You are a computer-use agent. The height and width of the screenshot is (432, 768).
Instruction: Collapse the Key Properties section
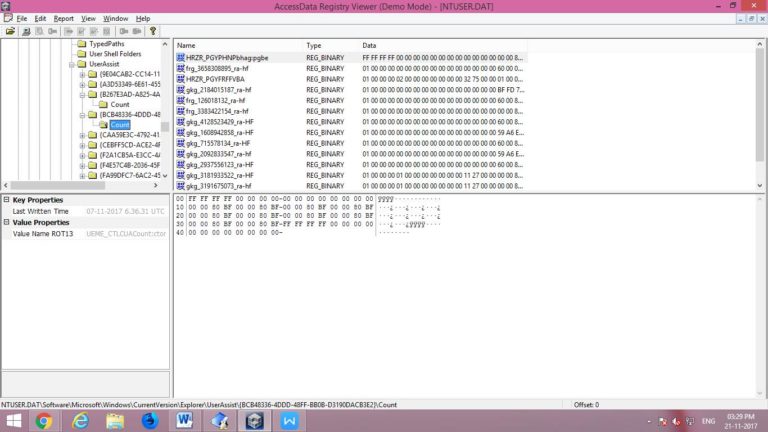click(6, 200)
